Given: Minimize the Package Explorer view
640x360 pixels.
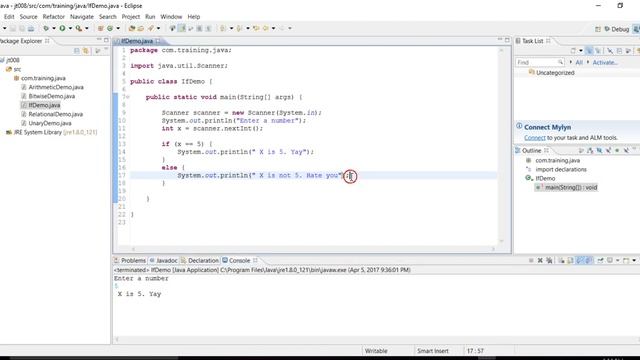Looking at the screenshot, I should coord(99,39).
